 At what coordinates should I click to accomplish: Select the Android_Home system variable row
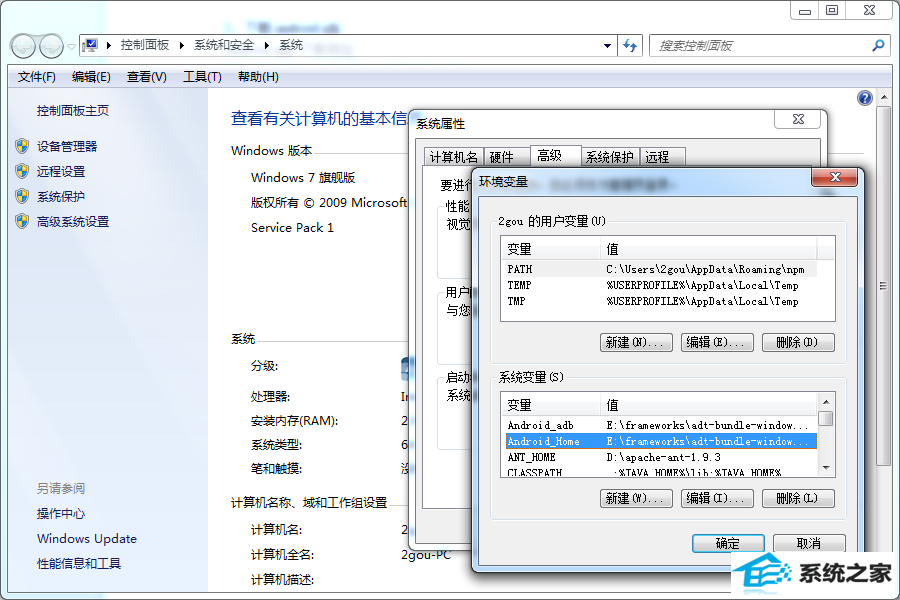pos(661,442)
